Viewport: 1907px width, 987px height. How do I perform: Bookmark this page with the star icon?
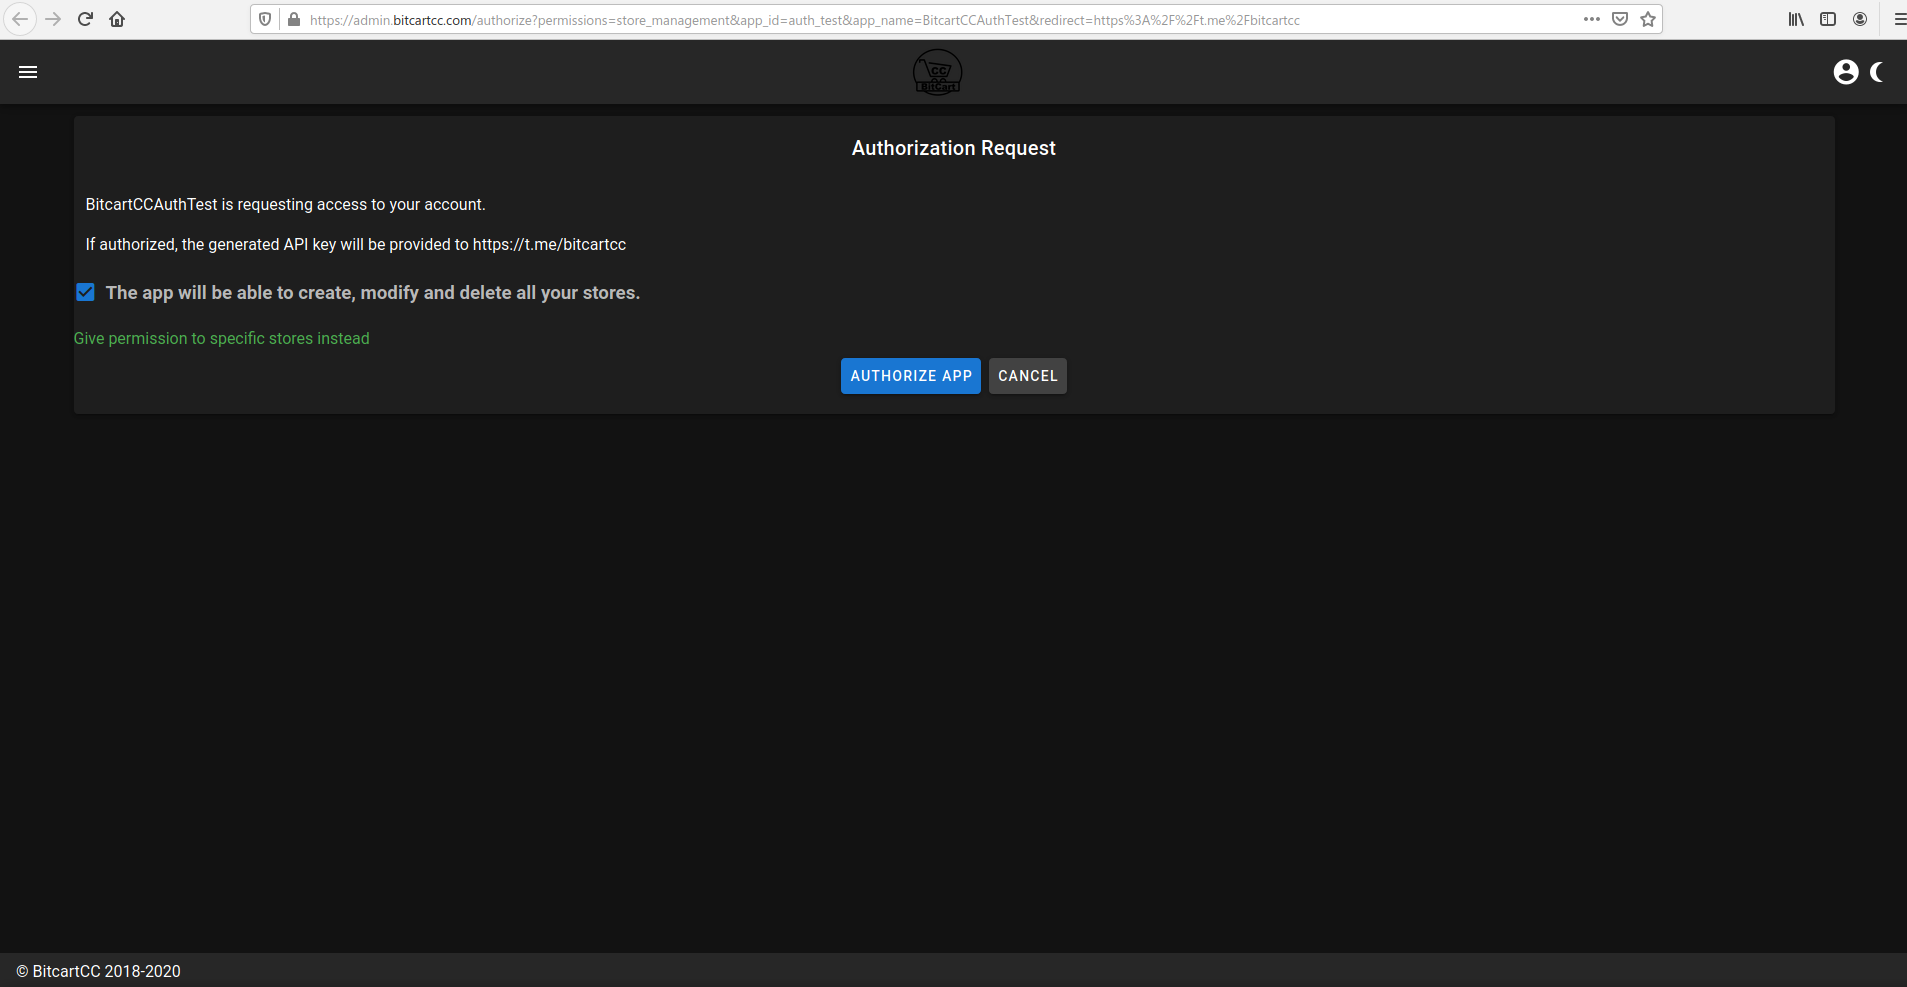pos(1648,19)
